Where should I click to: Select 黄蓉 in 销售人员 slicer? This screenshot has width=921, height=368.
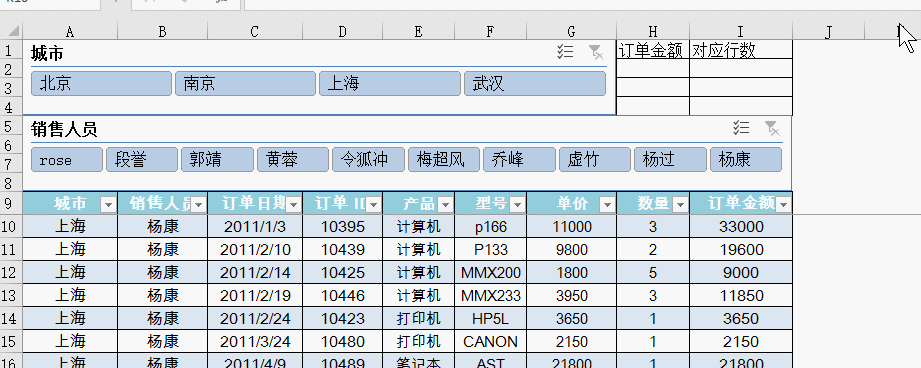tap(293, 160)
